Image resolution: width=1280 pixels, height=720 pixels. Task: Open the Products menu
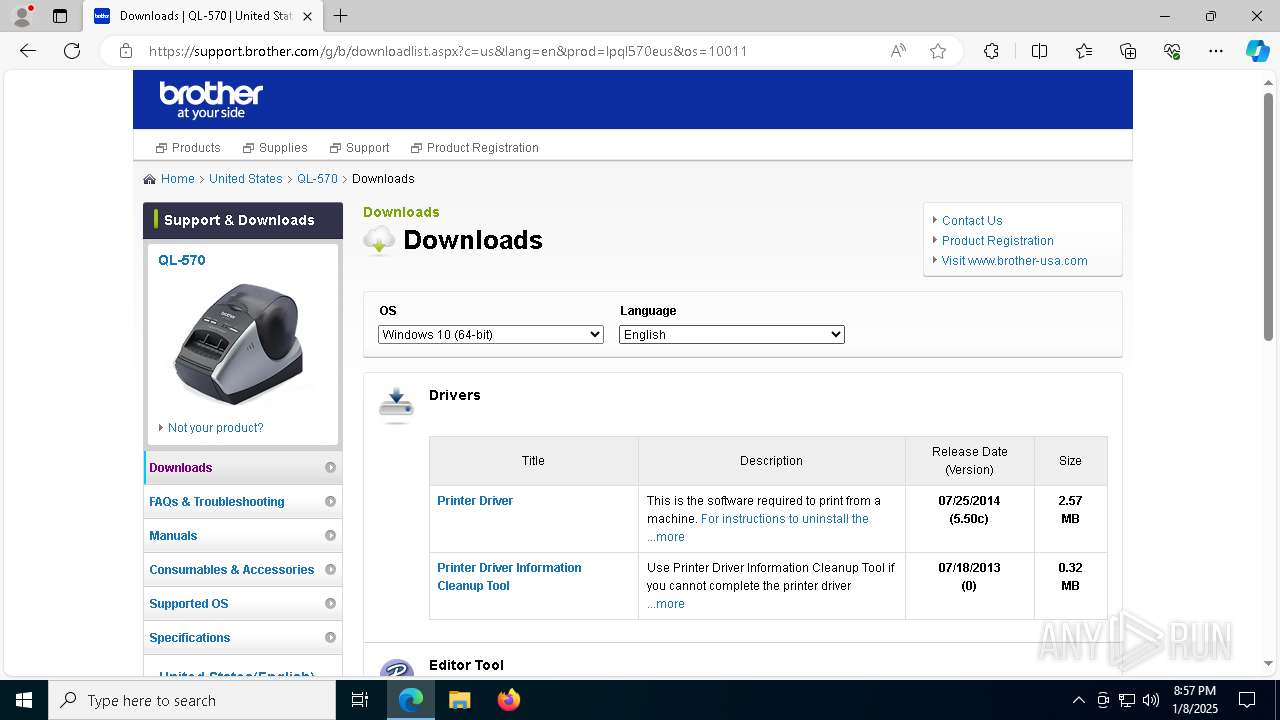pos(188,148)
